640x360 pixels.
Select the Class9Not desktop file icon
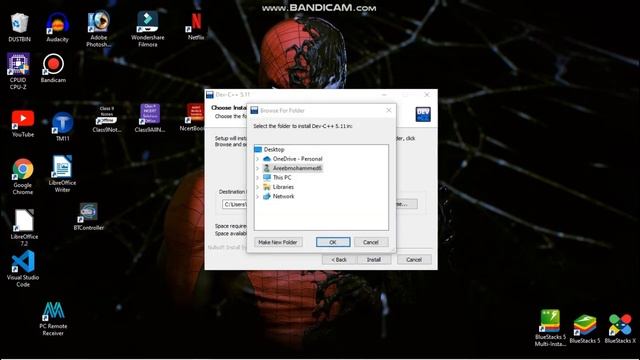[x=107, y=119]
